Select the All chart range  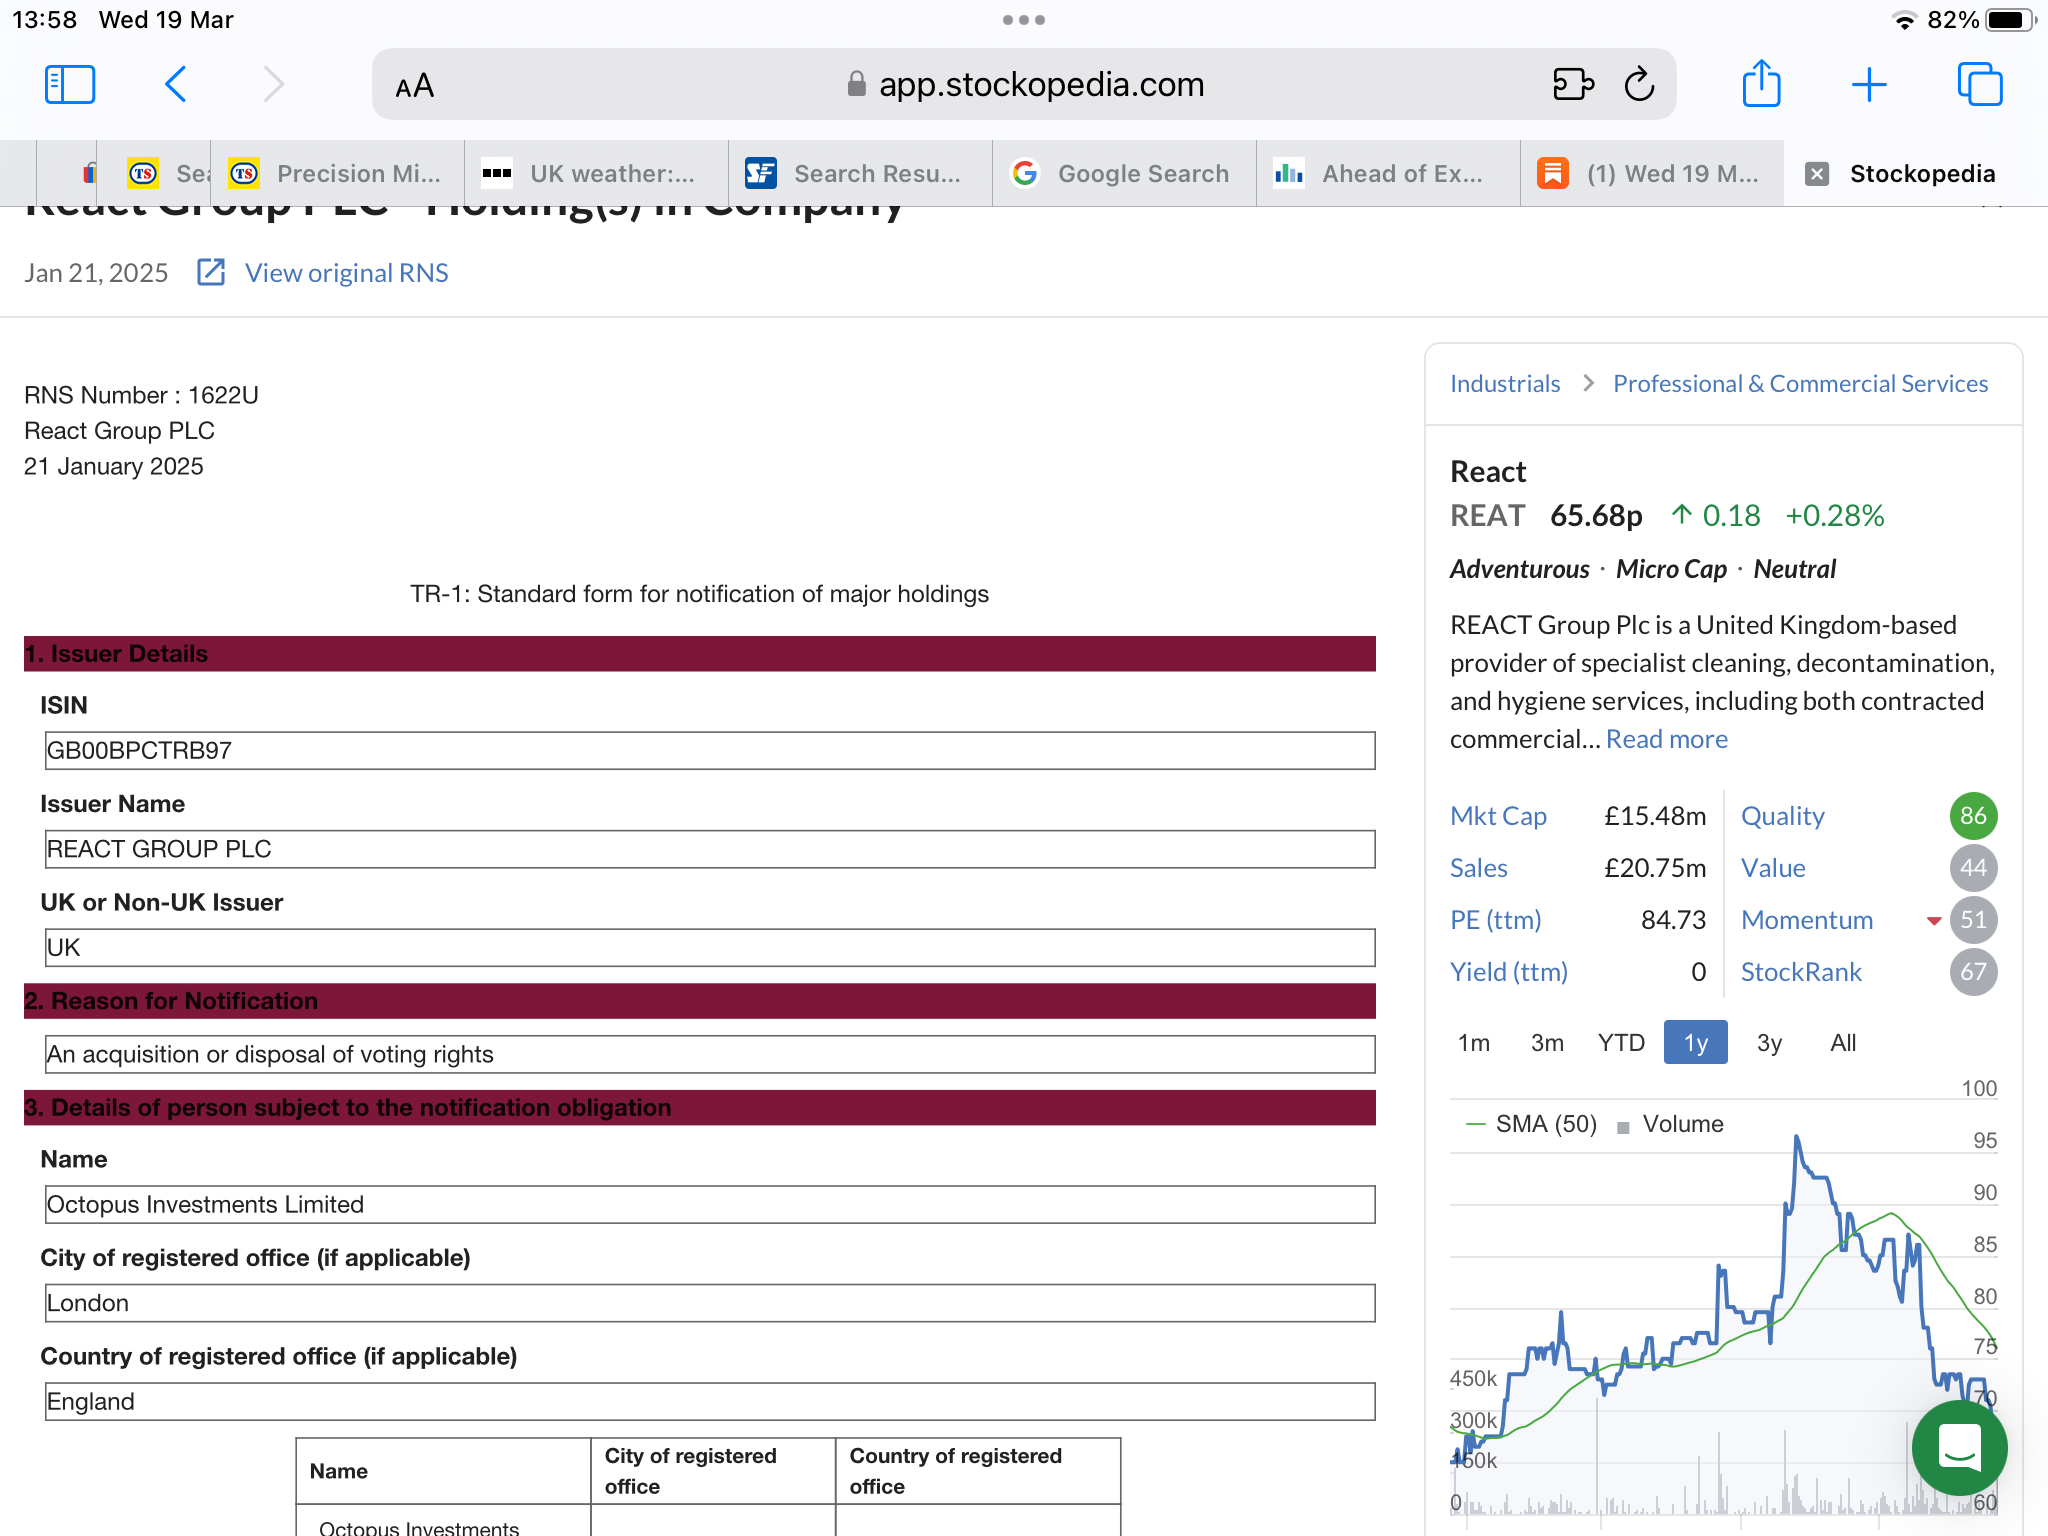1843,1043
